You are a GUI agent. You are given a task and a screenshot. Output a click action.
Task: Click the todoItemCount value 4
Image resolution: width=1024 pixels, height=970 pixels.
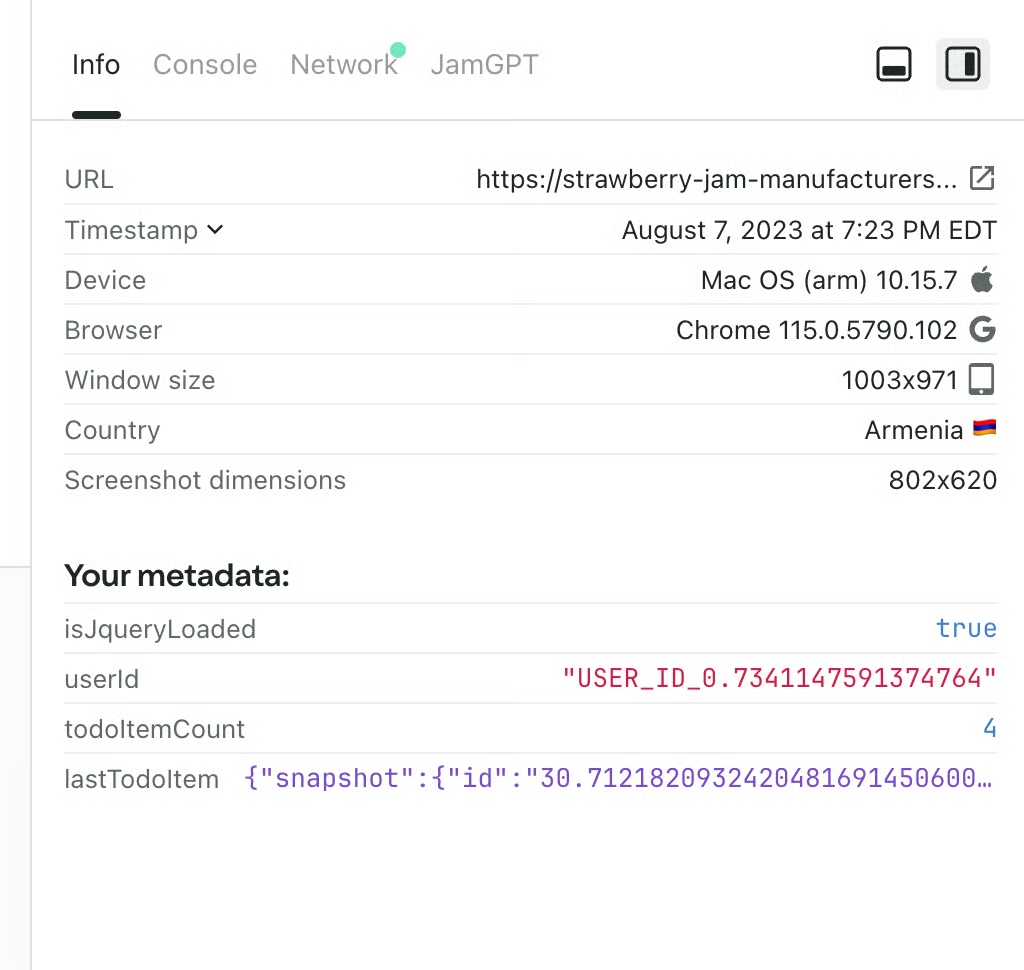pos(989,729)
